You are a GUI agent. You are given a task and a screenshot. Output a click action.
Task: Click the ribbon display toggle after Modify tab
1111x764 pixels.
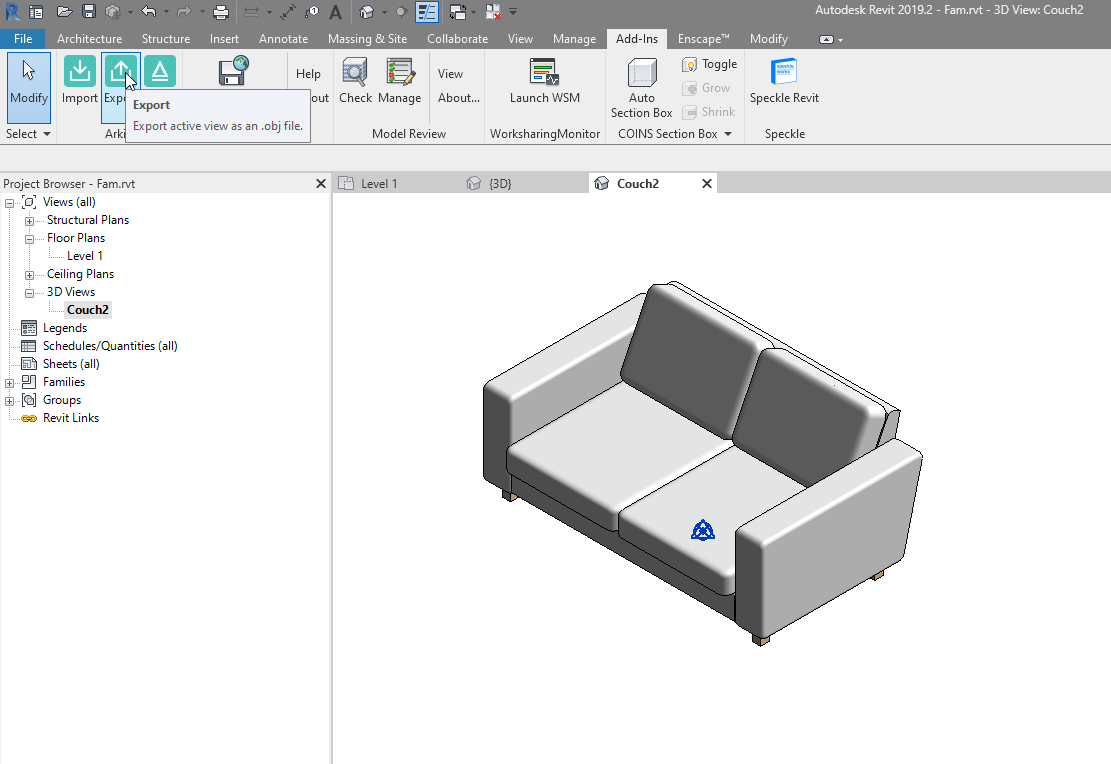(x=826, y=40)
